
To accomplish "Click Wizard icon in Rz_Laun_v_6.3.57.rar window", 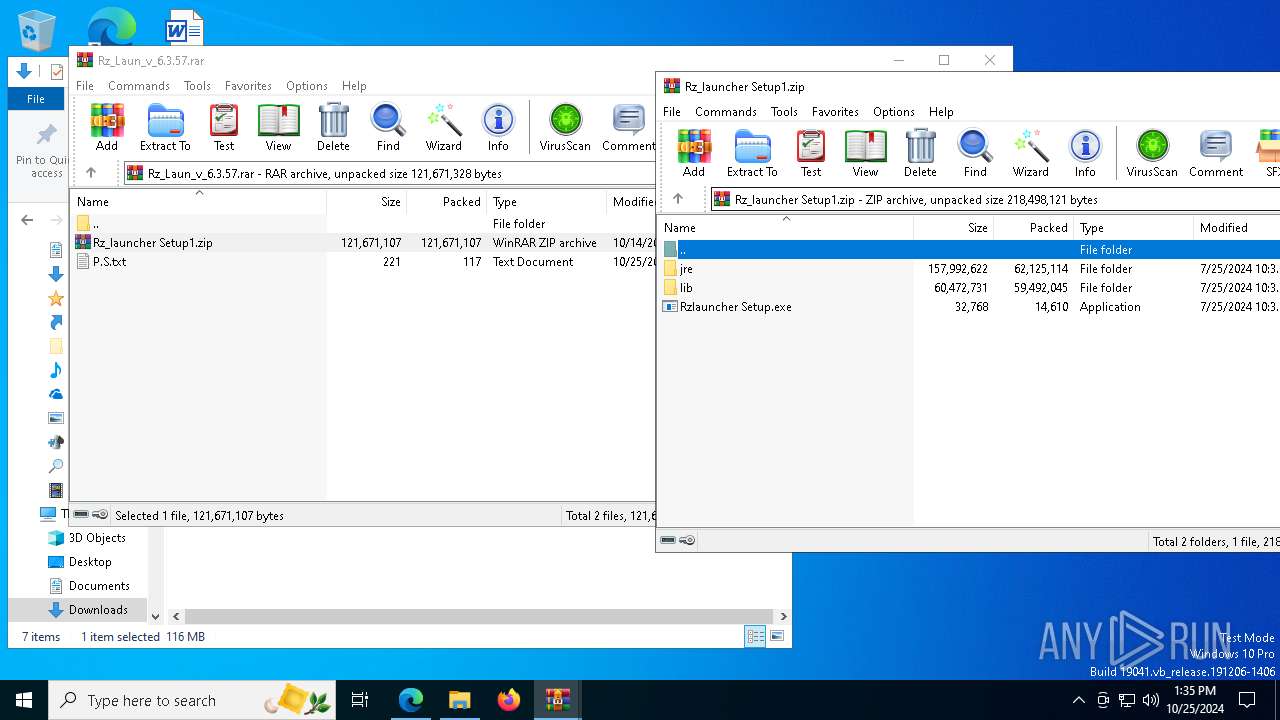I will (x=443, y=127).
